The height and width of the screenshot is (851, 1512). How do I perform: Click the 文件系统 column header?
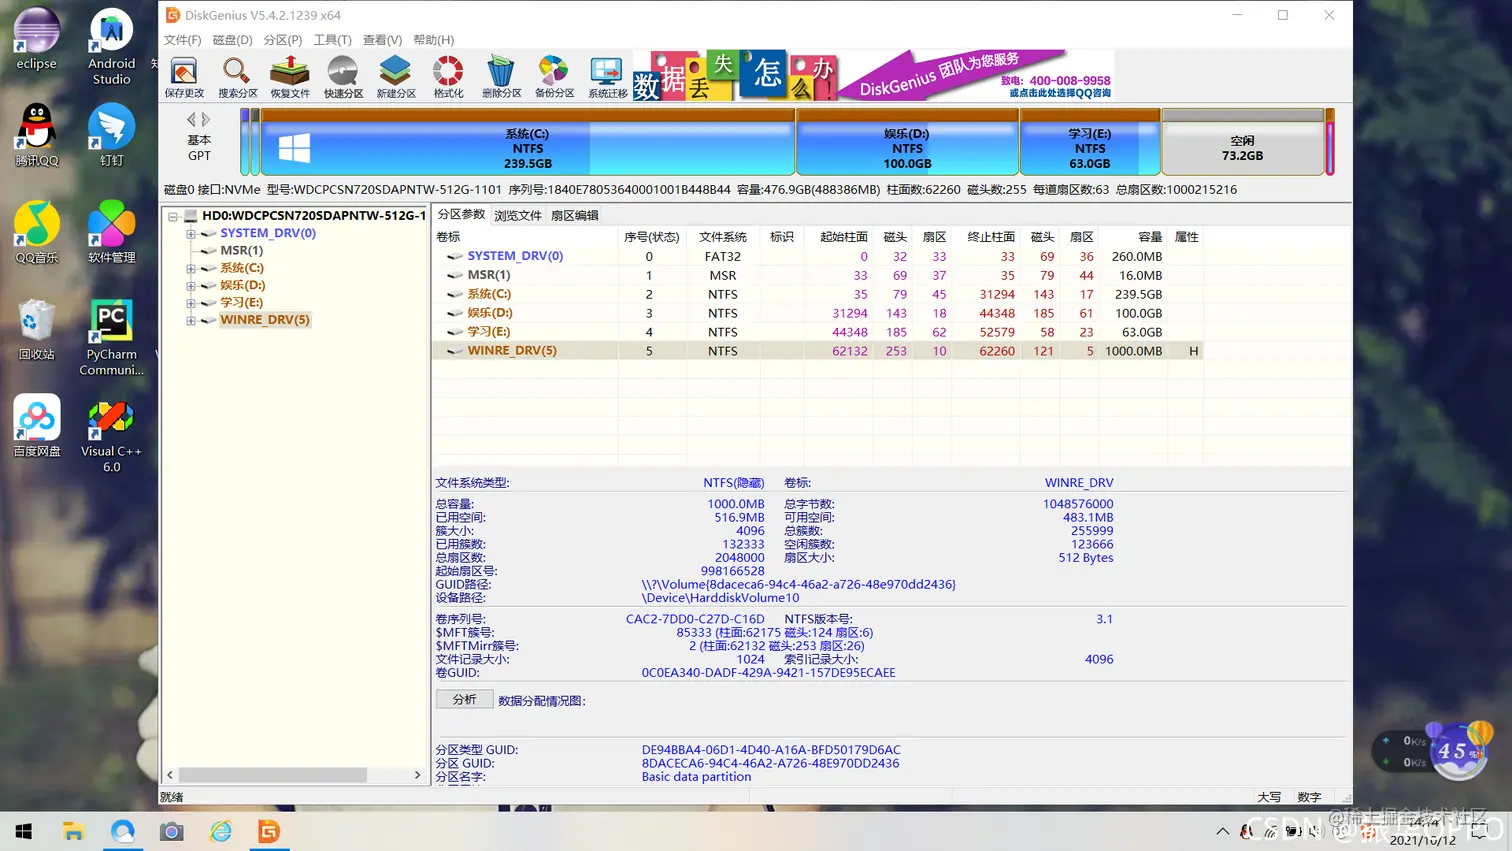click(723, 237)
